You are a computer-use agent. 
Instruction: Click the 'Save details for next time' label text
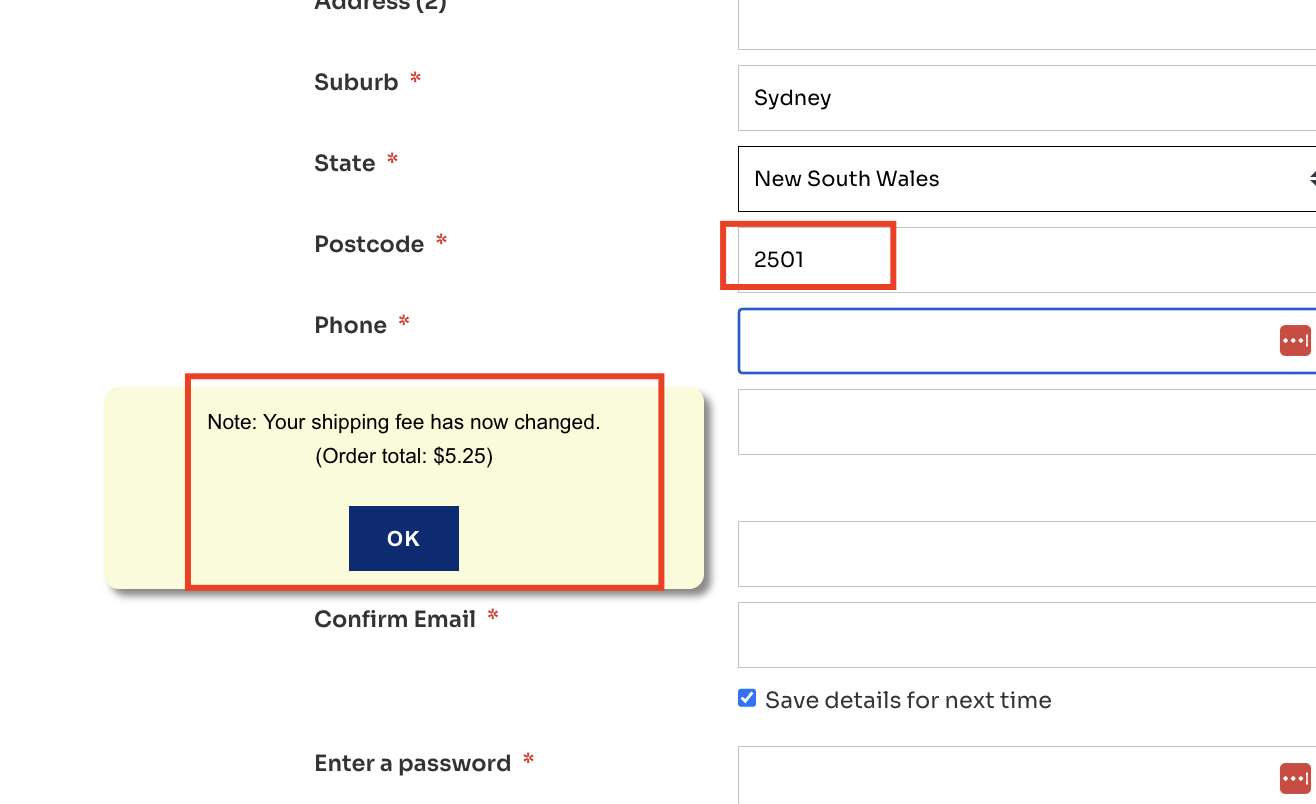pyautogui.click(x=908, y=700)
